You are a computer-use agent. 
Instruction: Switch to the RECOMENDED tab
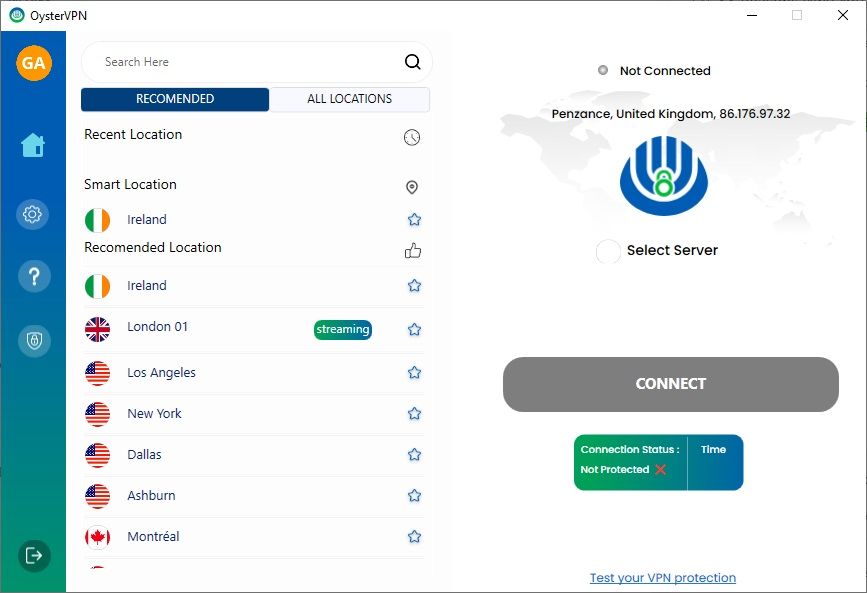click(174, 99)
